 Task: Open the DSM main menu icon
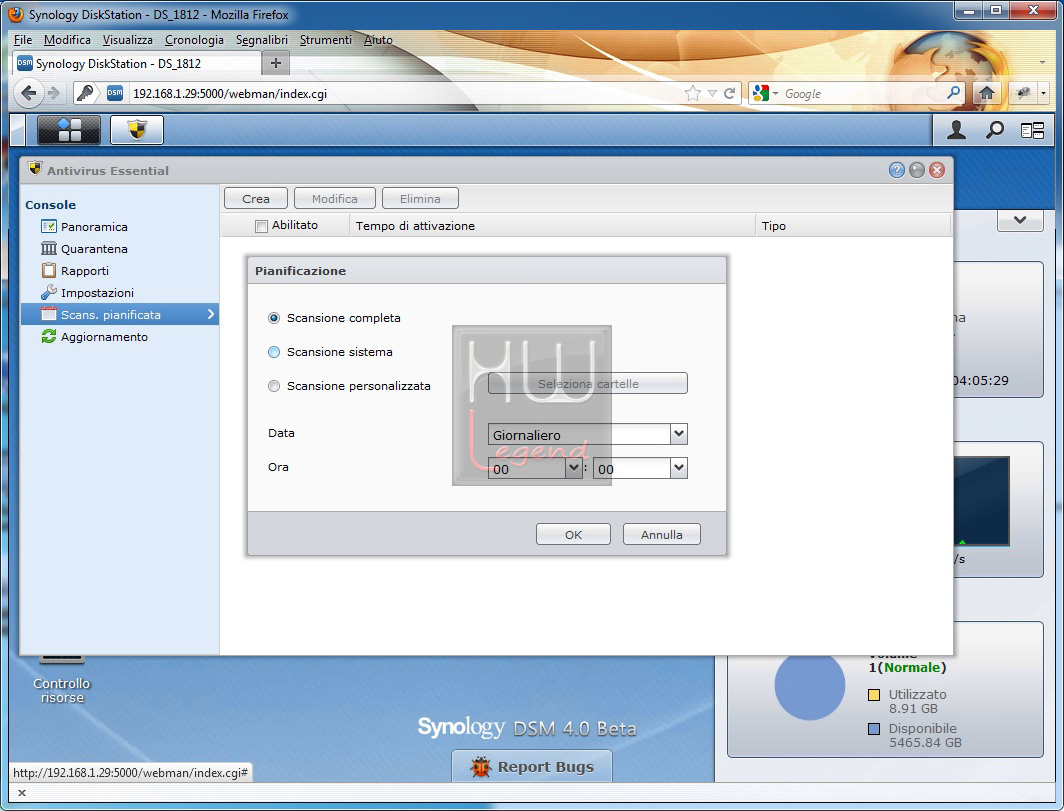click(x=69, y=130)
